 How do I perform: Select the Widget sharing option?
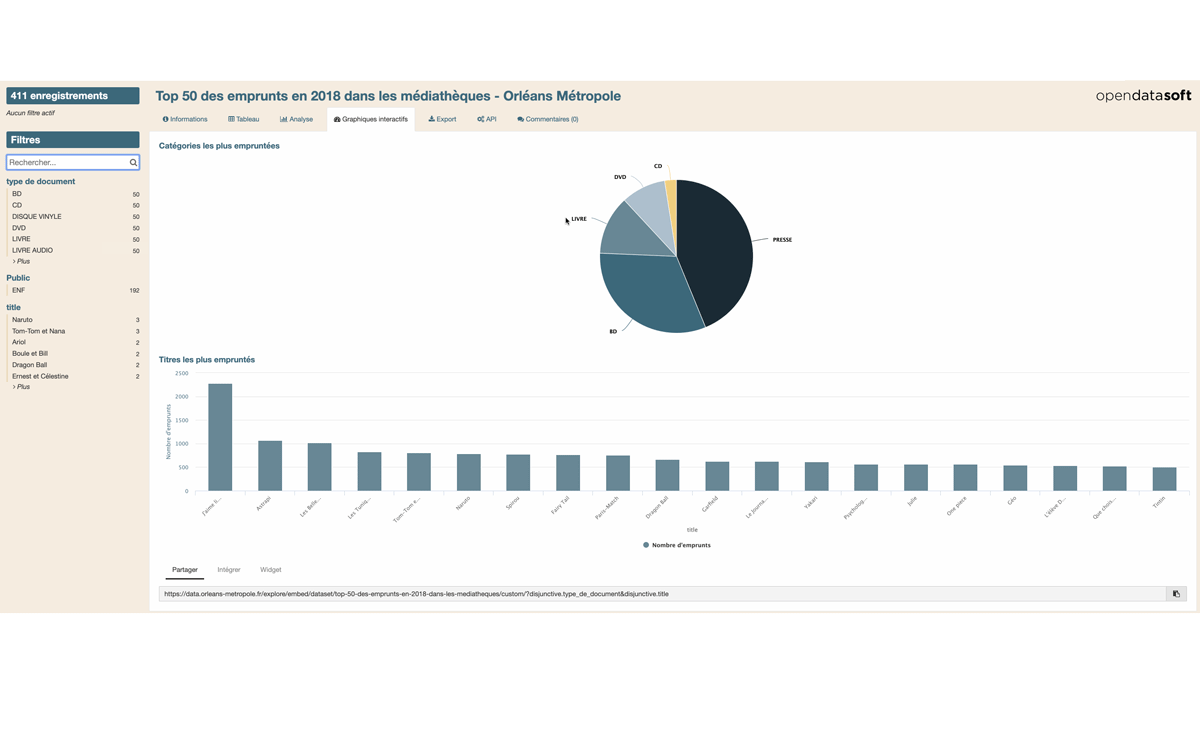click(270, 570)
